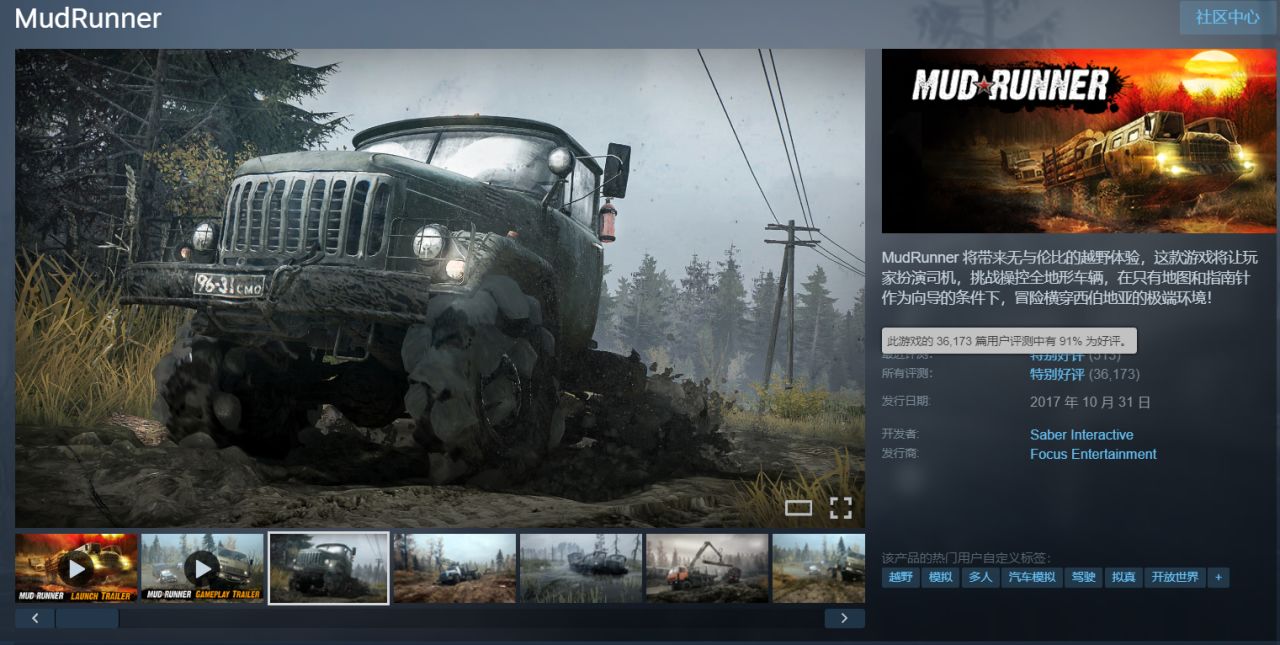
Task: Open developer Saber Interactive link
Action: [x=1082, y=435]
